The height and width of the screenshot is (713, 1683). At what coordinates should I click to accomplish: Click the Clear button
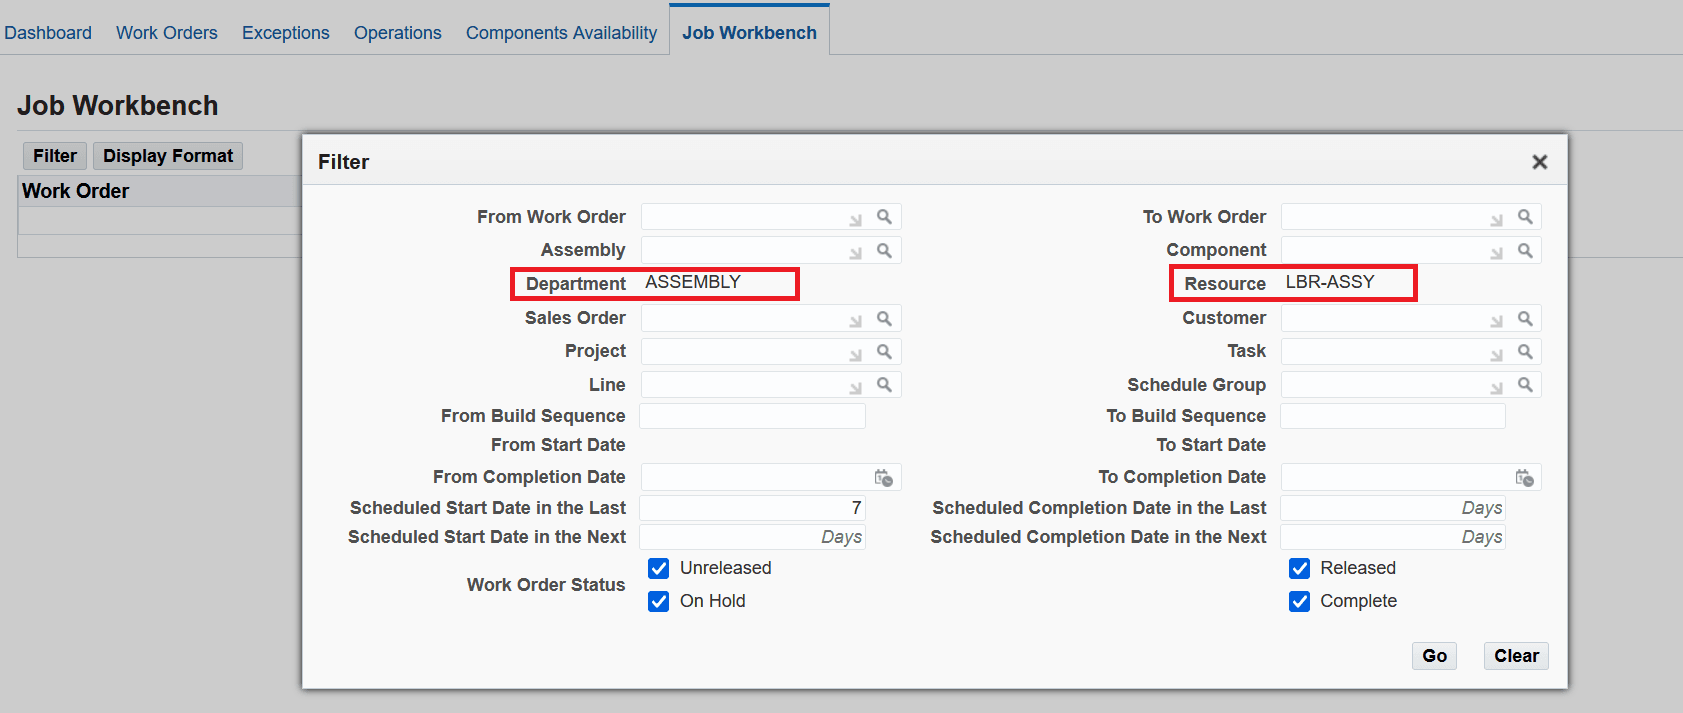pos(1516,656)
